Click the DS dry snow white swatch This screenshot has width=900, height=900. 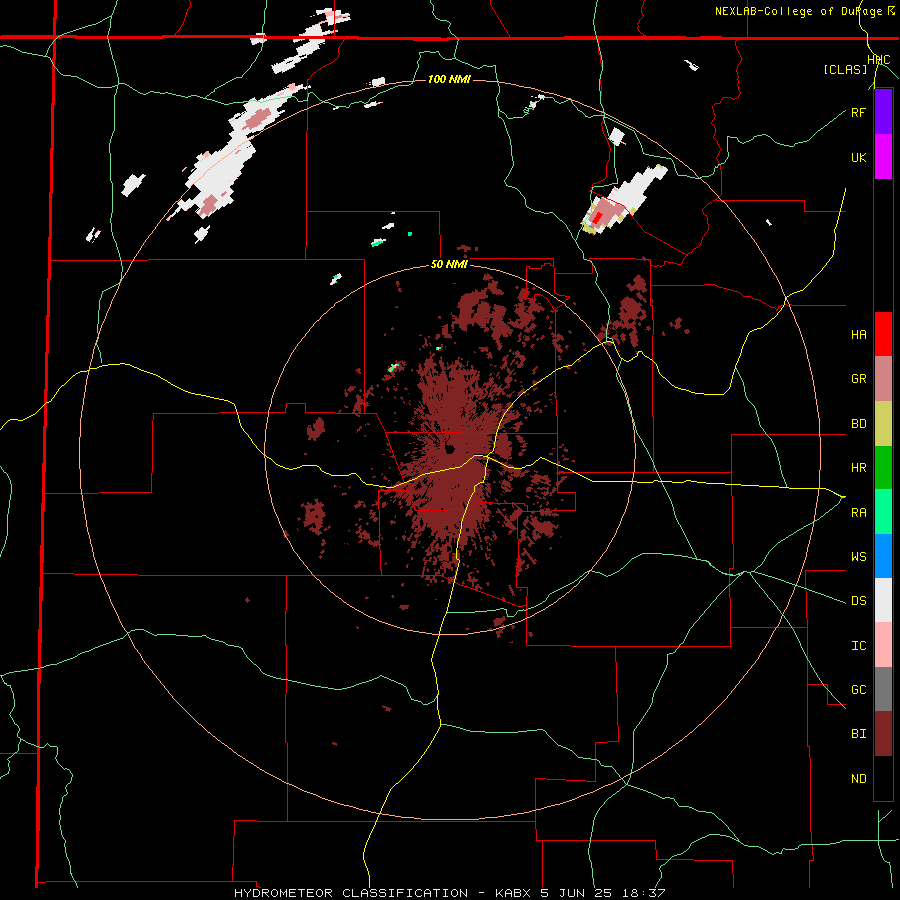883,600
